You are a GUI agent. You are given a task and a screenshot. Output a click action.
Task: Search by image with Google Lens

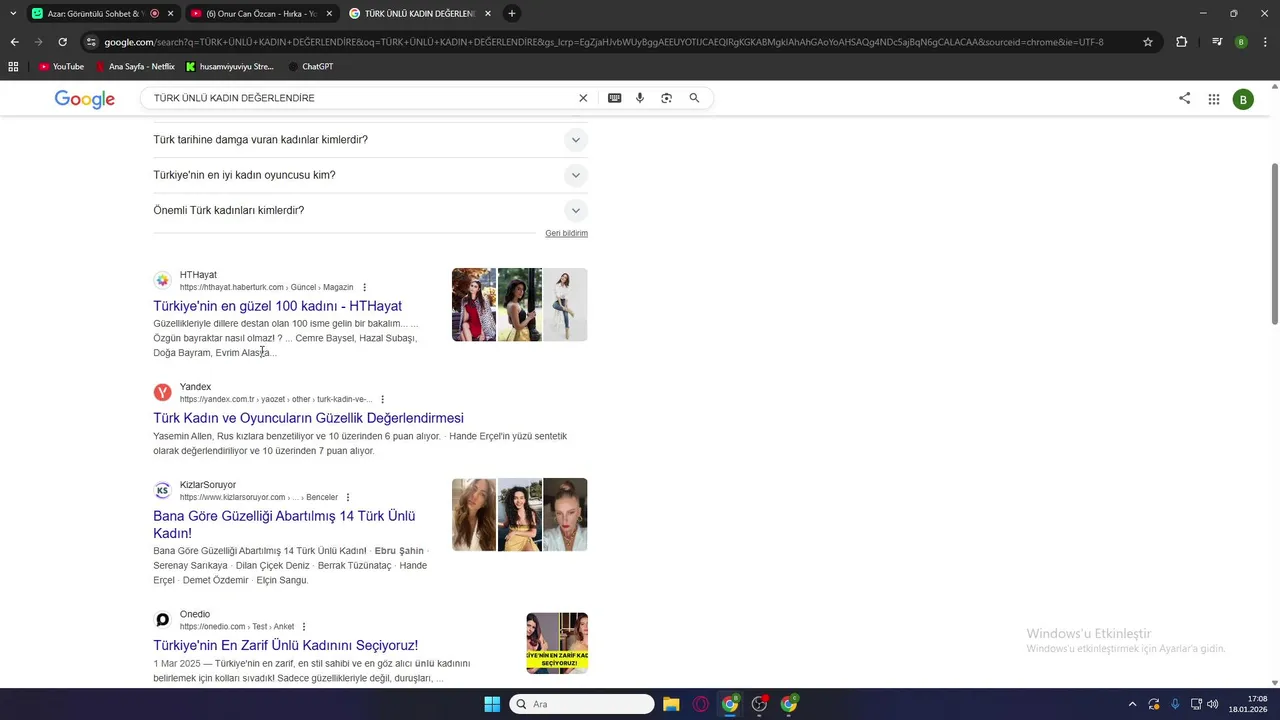pos(667,98)
